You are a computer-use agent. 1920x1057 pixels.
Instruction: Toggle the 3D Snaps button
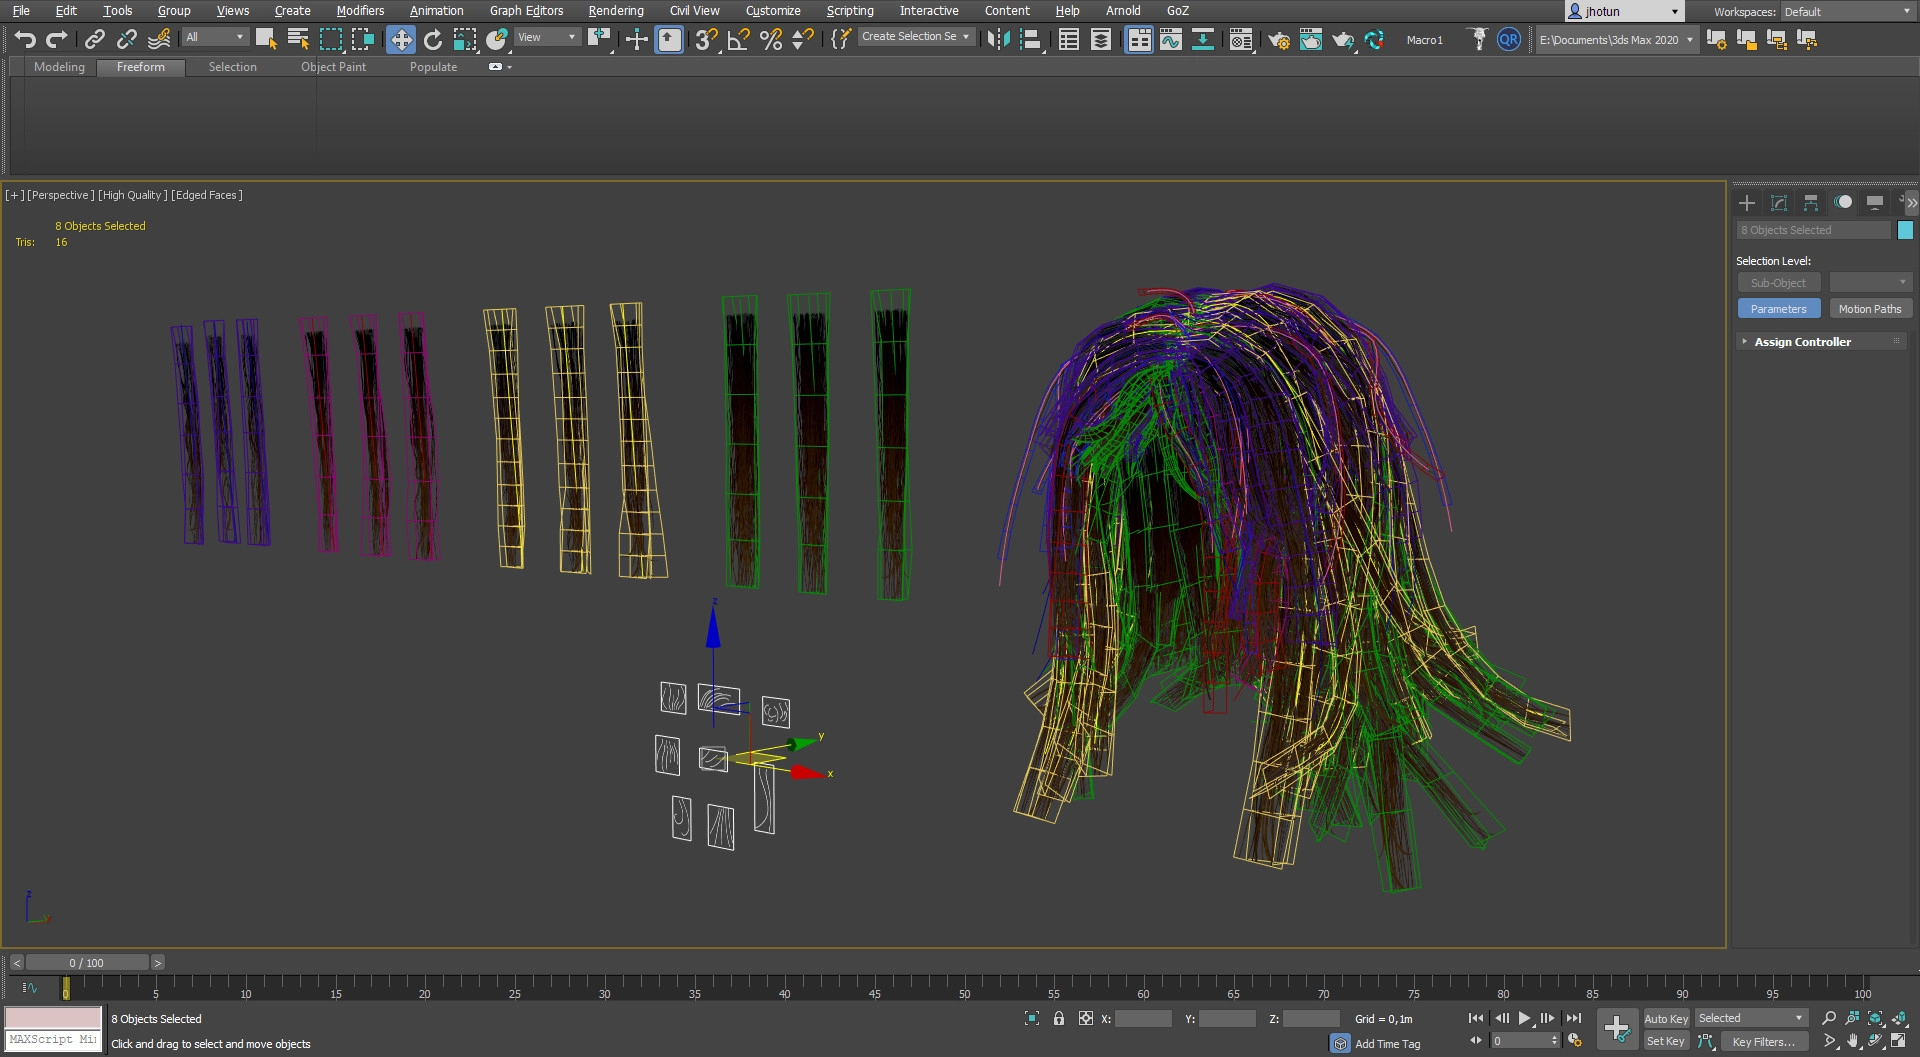click(x=706, y=40)
